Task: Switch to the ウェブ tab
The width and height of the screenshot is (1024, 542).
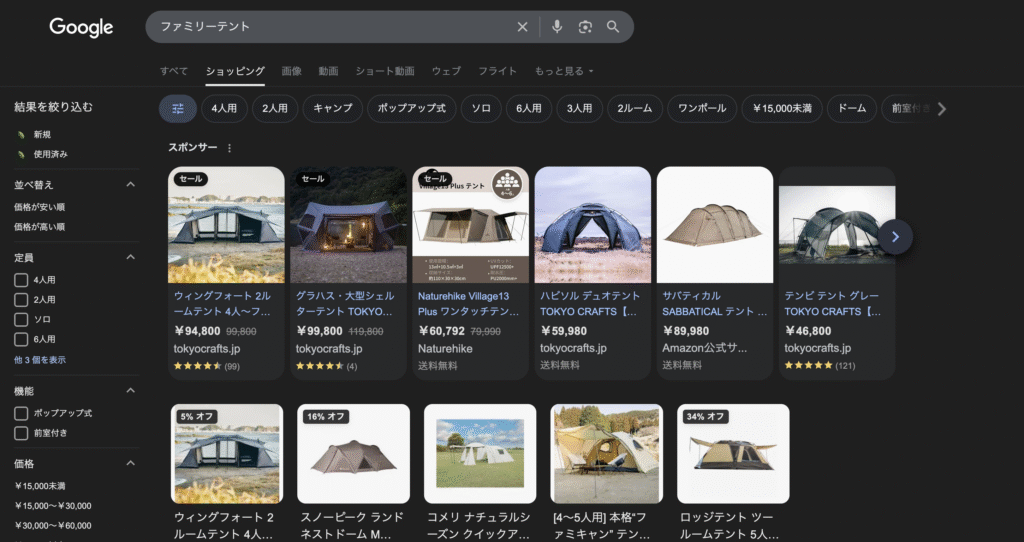Action: (x=446, y=71)
